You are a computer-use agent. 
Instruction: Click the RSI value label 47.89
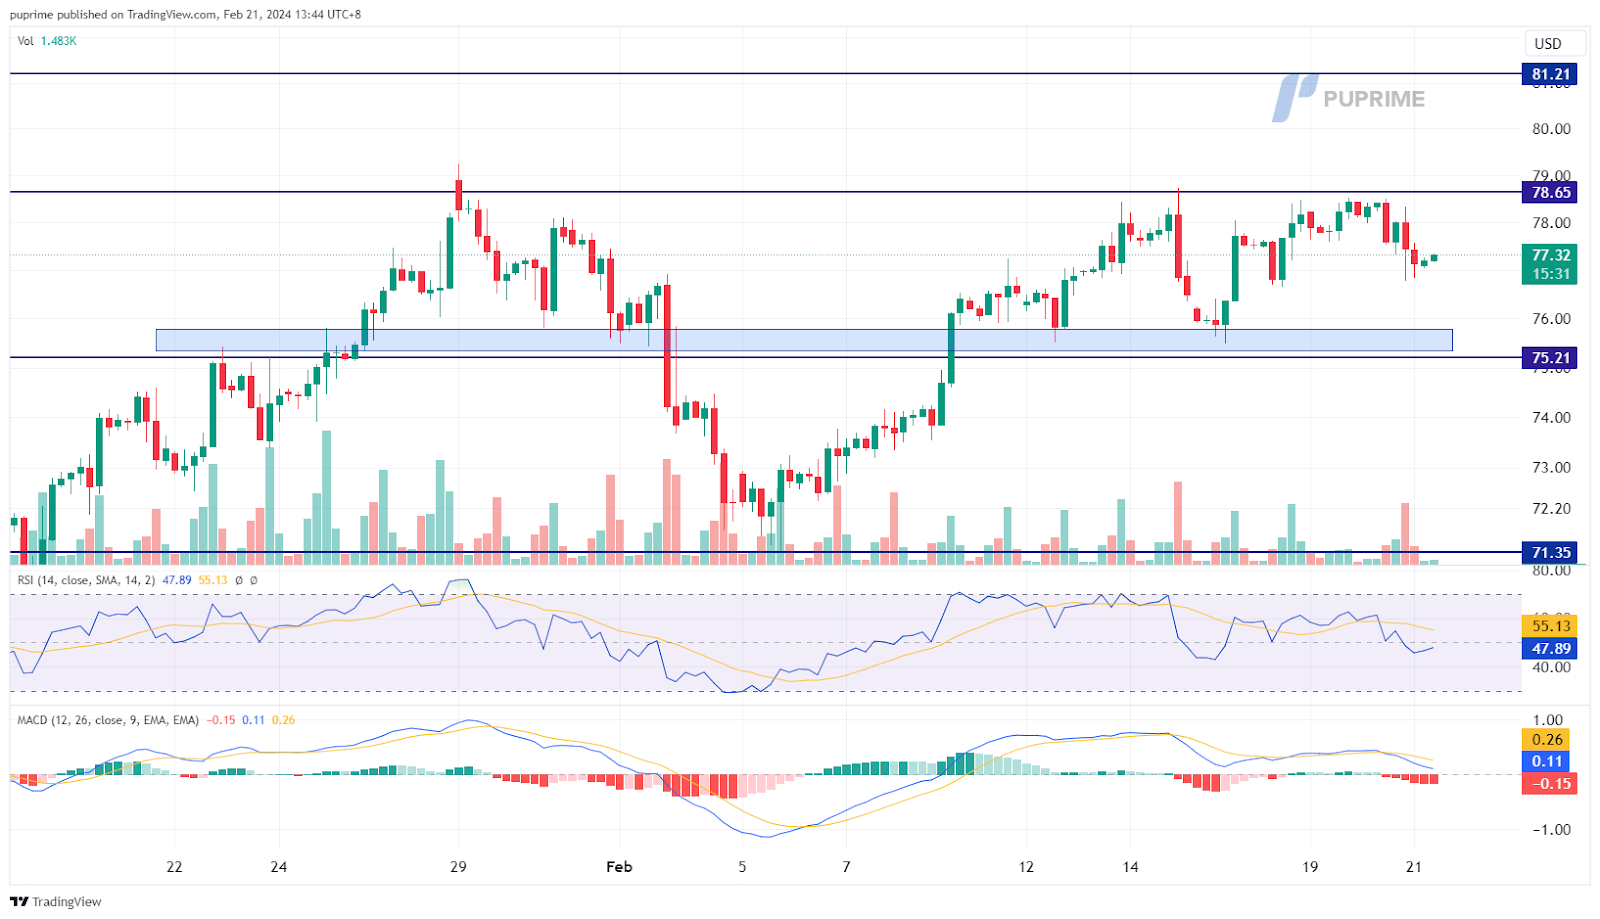(1550, 649)
